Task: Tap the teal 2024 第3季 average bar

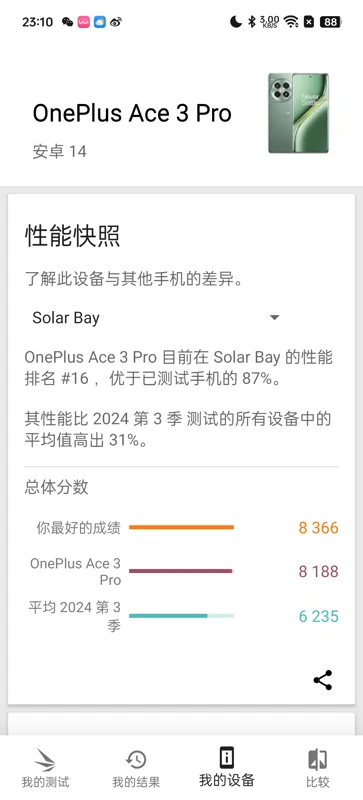Action: point(181,616)
